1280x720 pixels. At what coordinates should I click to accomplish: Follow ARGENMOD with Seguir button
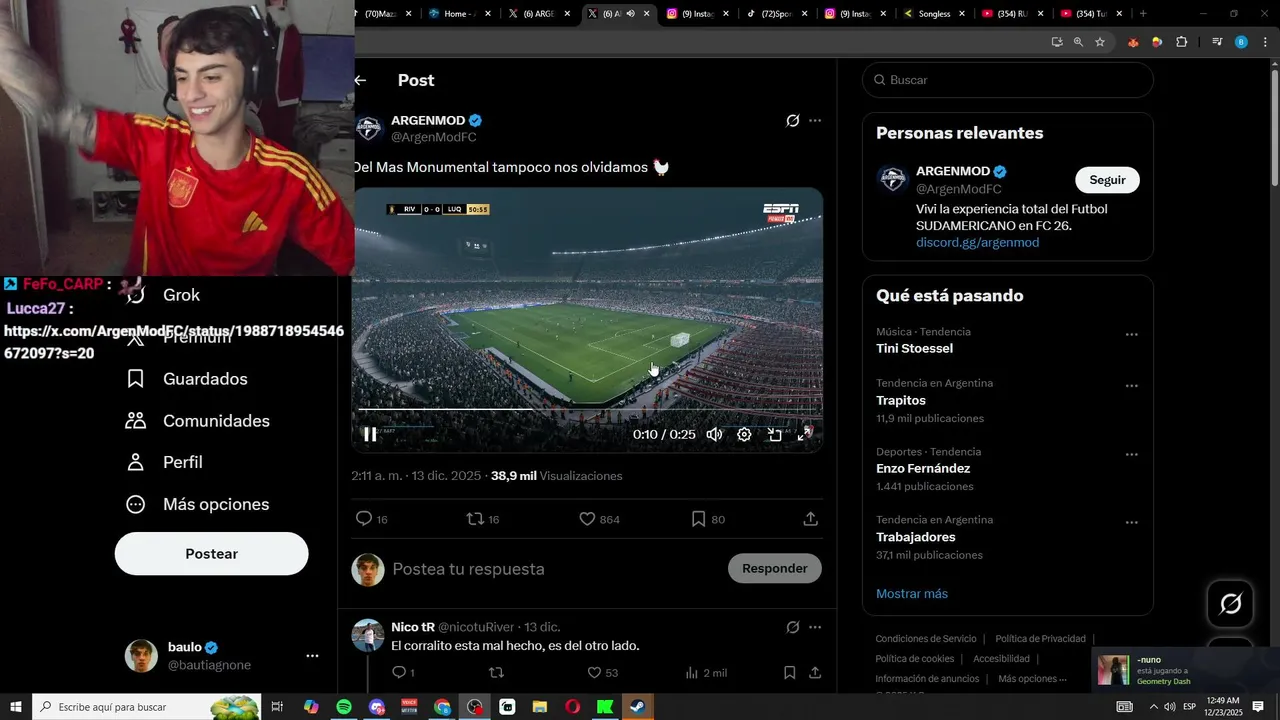click(x=1107, y=180)
